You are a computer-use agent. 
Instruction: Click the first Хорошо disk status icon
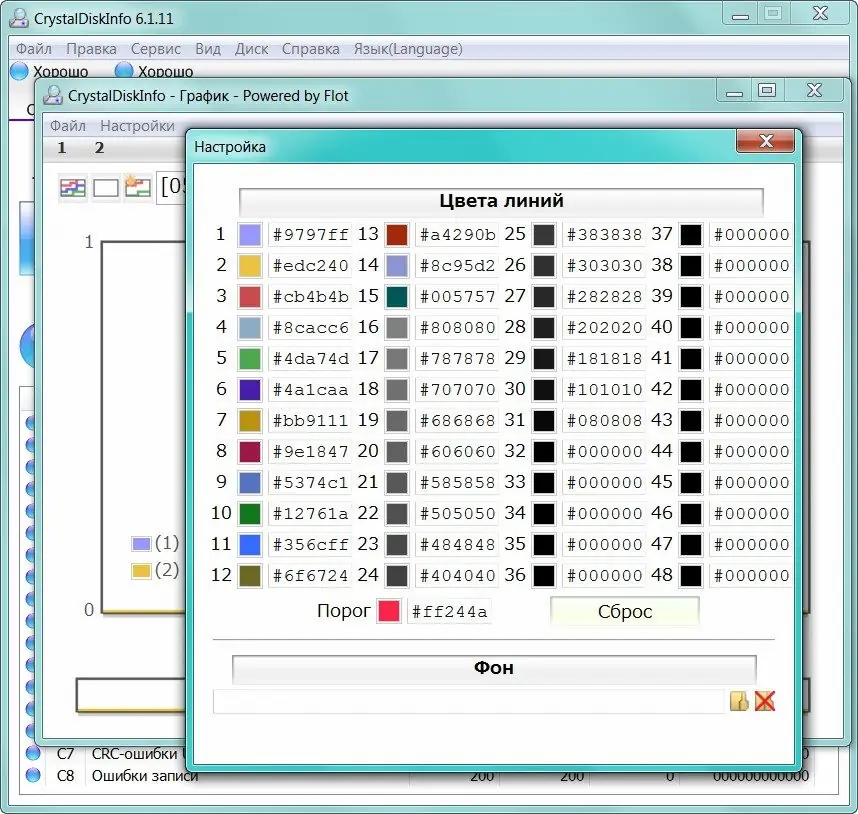pyautogui.click(x=20, y=71)
